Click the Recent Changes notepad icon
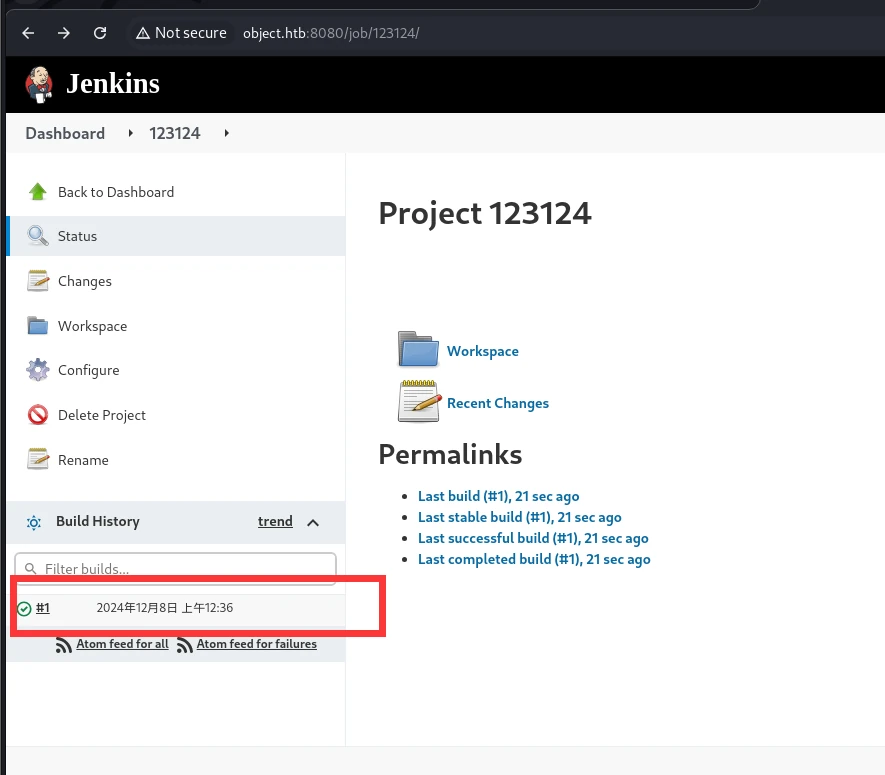Image resolution: width=885 pixels, height=775 pixels. [419, 401]
